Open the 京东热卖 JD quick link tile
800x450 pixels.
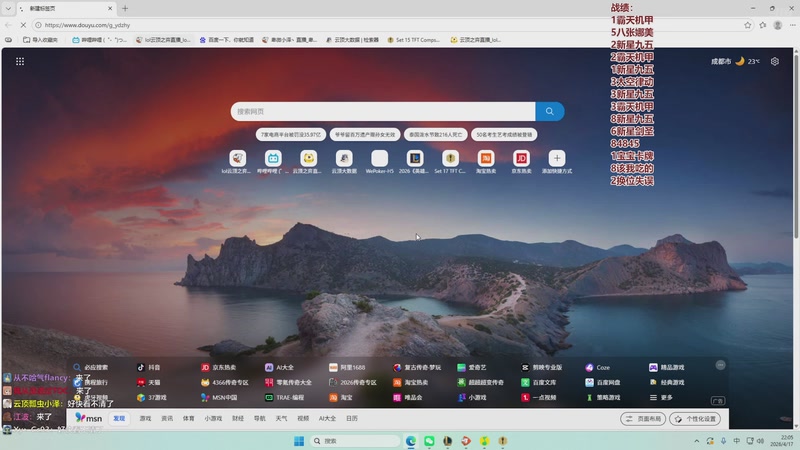tap(521, 159)
